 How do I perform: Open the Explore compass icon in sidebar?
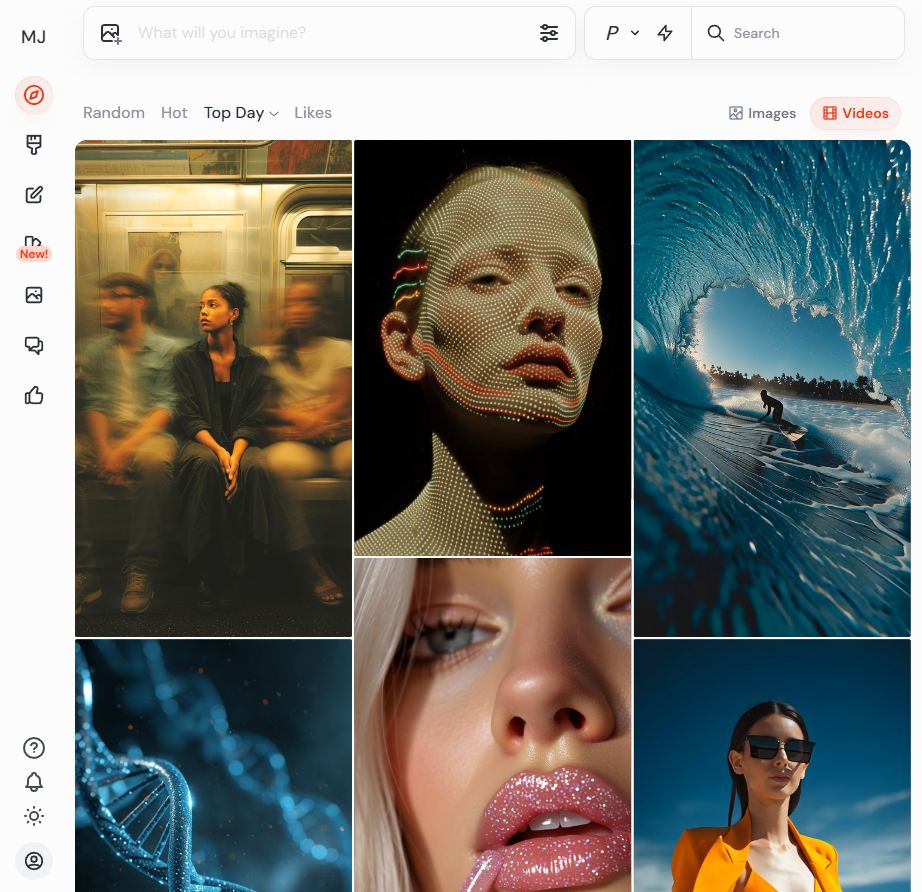(34, 95)
